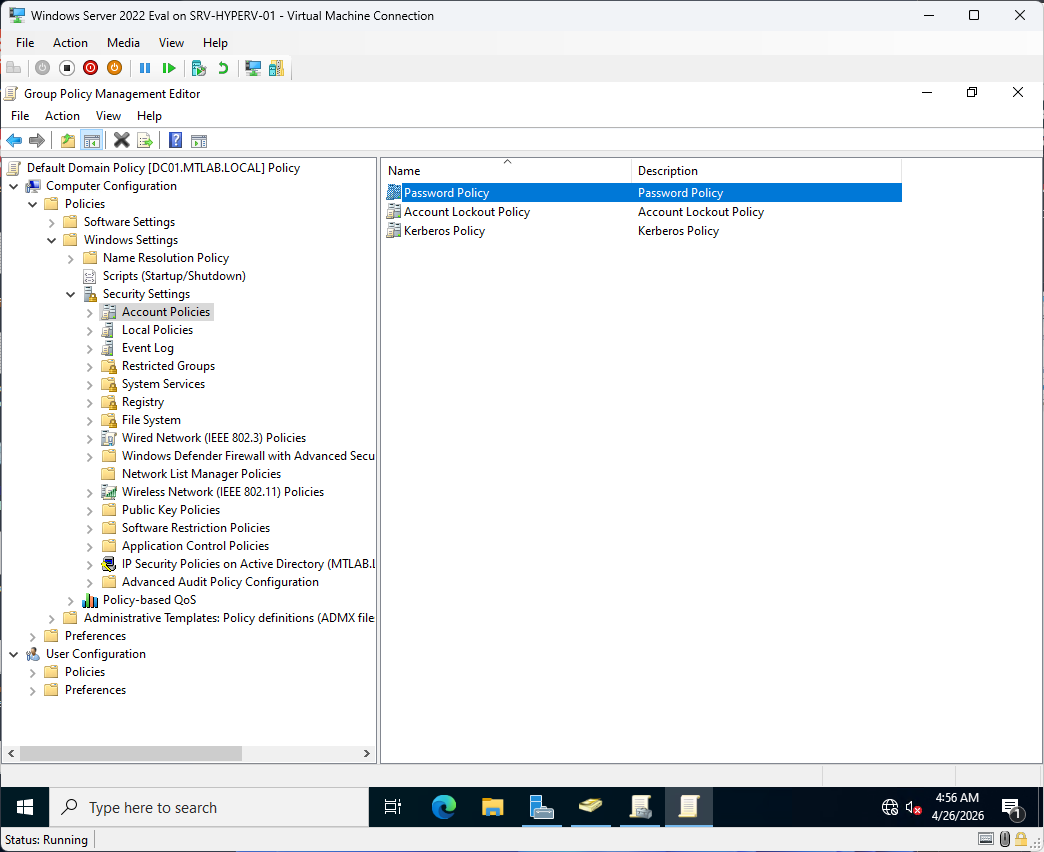
Task: Click the green Reset/Start VM icon
Action: pyautogui.click(x=169, y=68)
